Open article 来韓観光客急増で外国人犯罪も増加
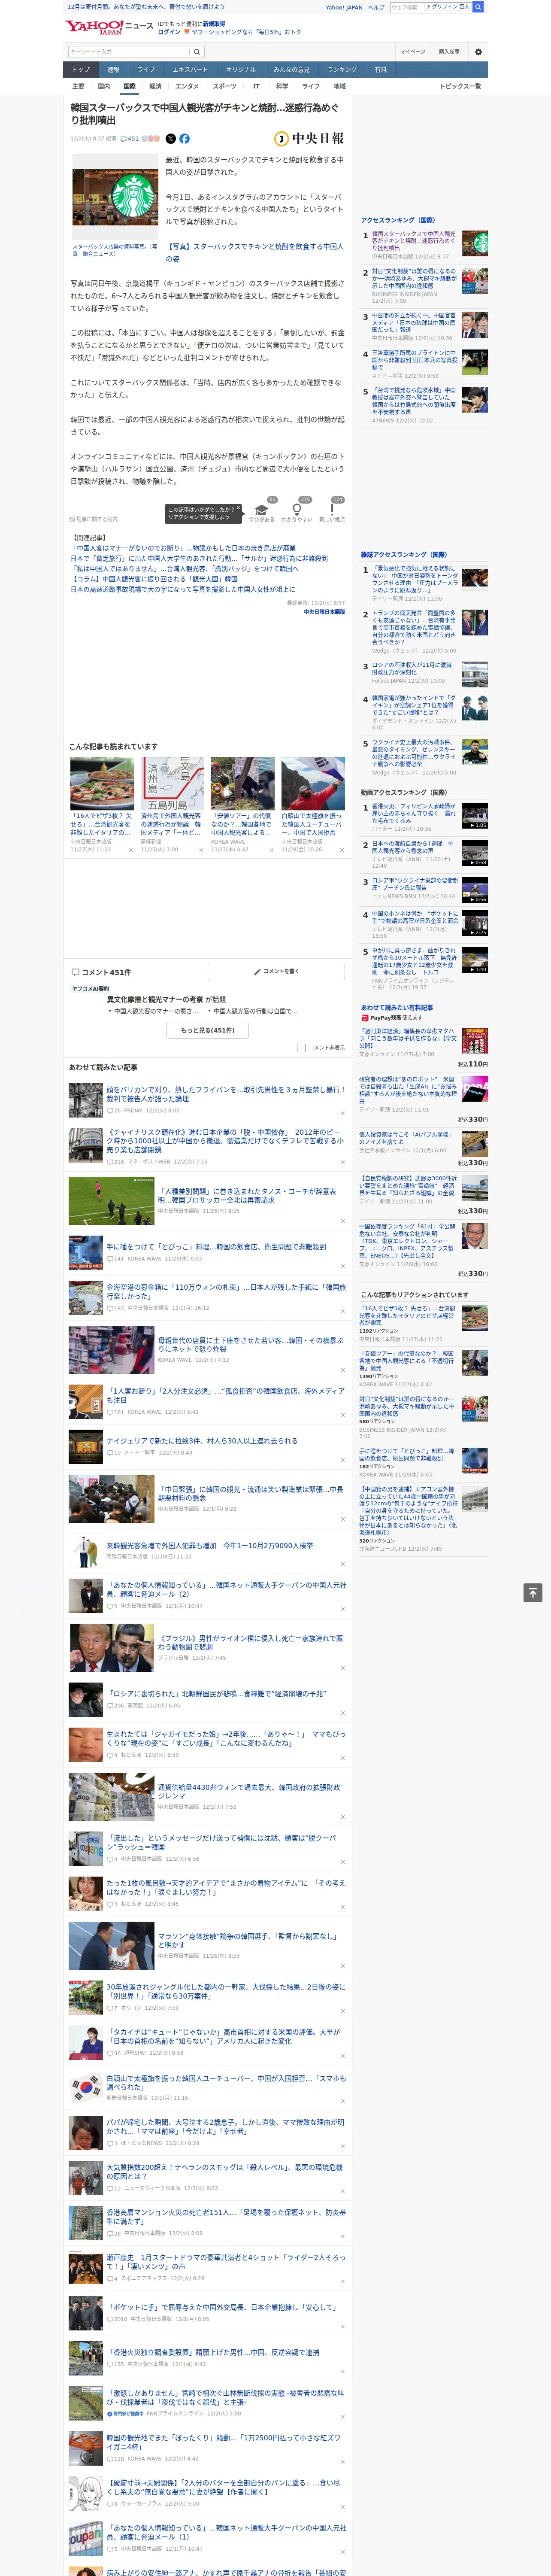The width and height of the screenshot is (551, 2576). [209, 1545]
